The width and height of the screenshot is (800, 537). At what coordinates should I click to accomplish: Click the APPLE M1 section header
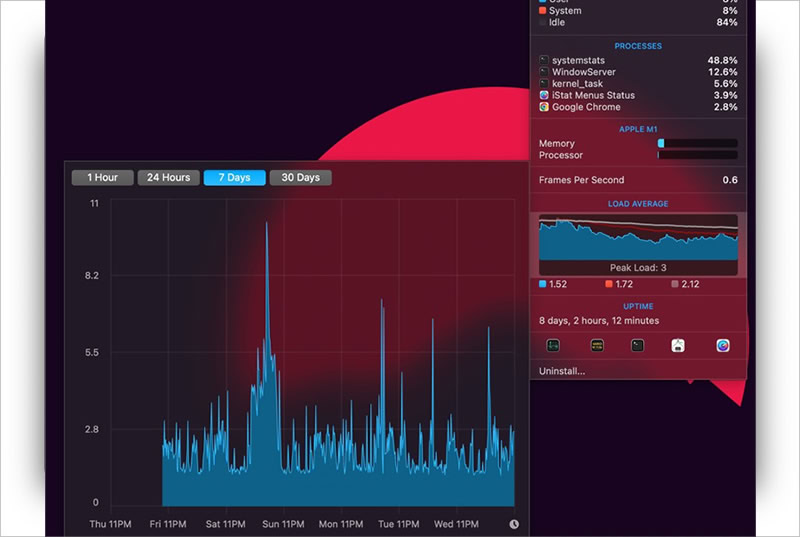point(638,129)
